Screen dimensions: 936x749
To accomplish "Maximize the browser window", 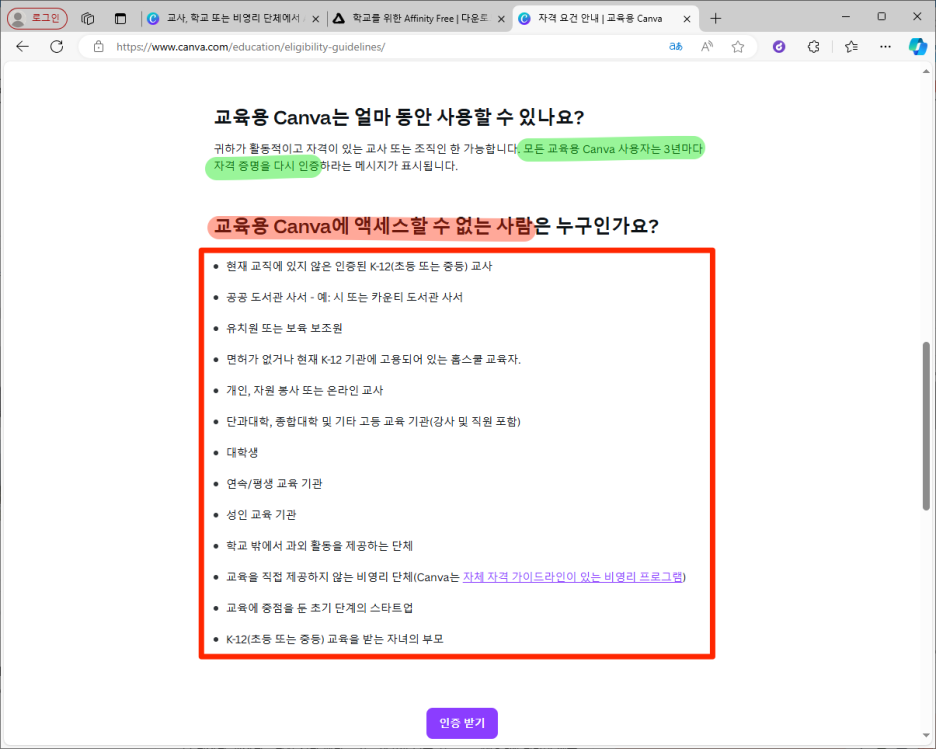I will point(882,17).
